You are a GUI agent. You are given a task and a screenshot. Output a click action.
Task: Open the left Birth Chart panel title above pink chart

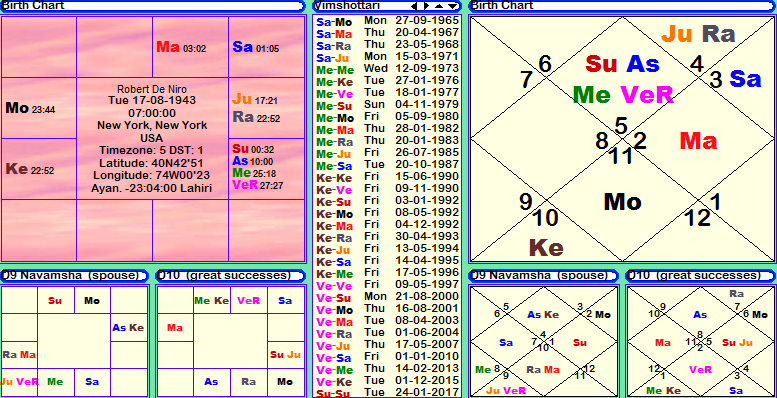coord(33,5)
